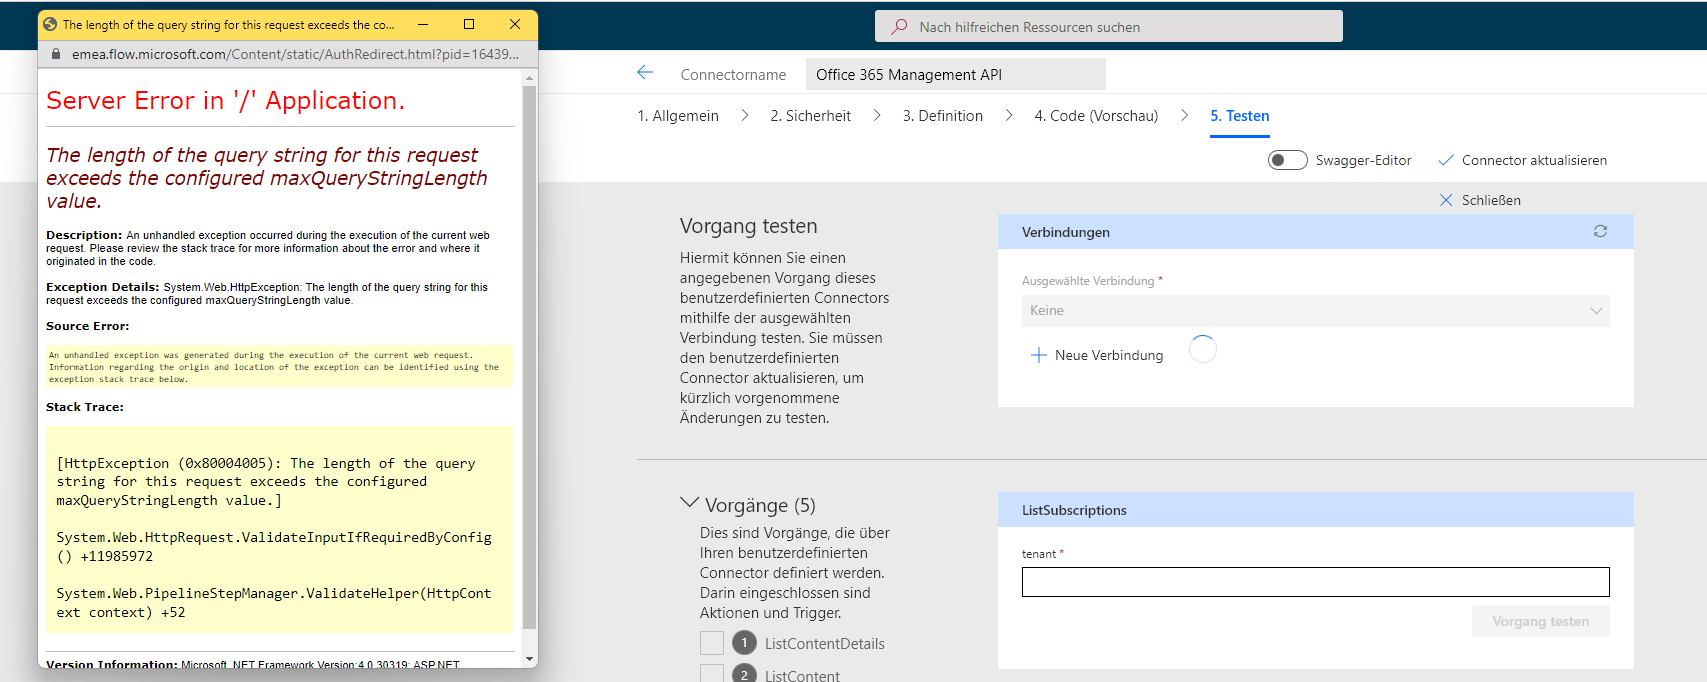Click the X icon next to Schließen
Image resolution: width=1707 pixels, height=682 pixels.
pyautogui.click(x=1446, y=200)
